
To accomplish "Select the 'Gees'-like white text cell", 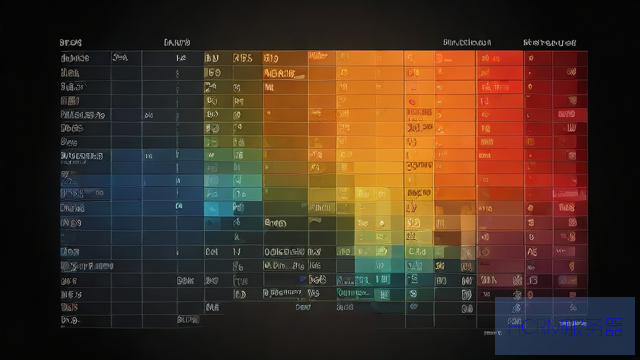I will [x=276, y=223].
